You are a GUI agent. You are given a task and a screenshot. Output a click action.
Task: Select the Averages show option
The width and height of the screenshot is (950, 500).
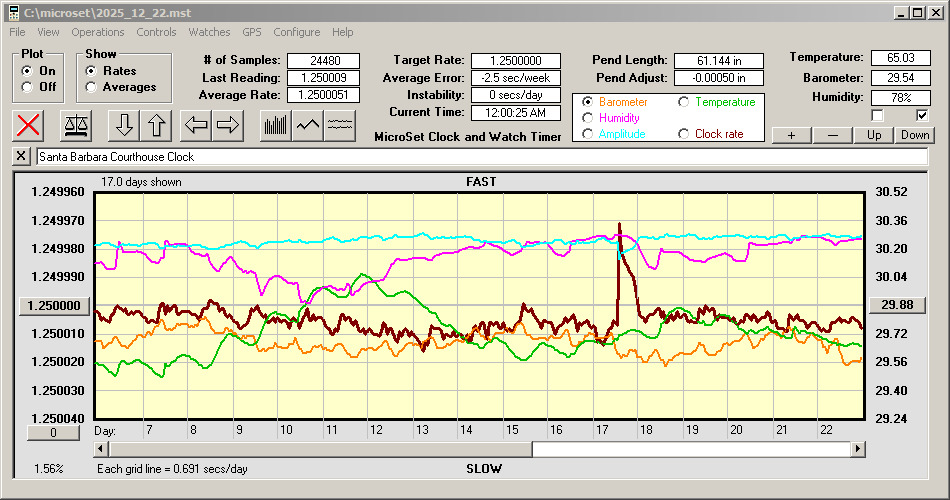[92, 87]
